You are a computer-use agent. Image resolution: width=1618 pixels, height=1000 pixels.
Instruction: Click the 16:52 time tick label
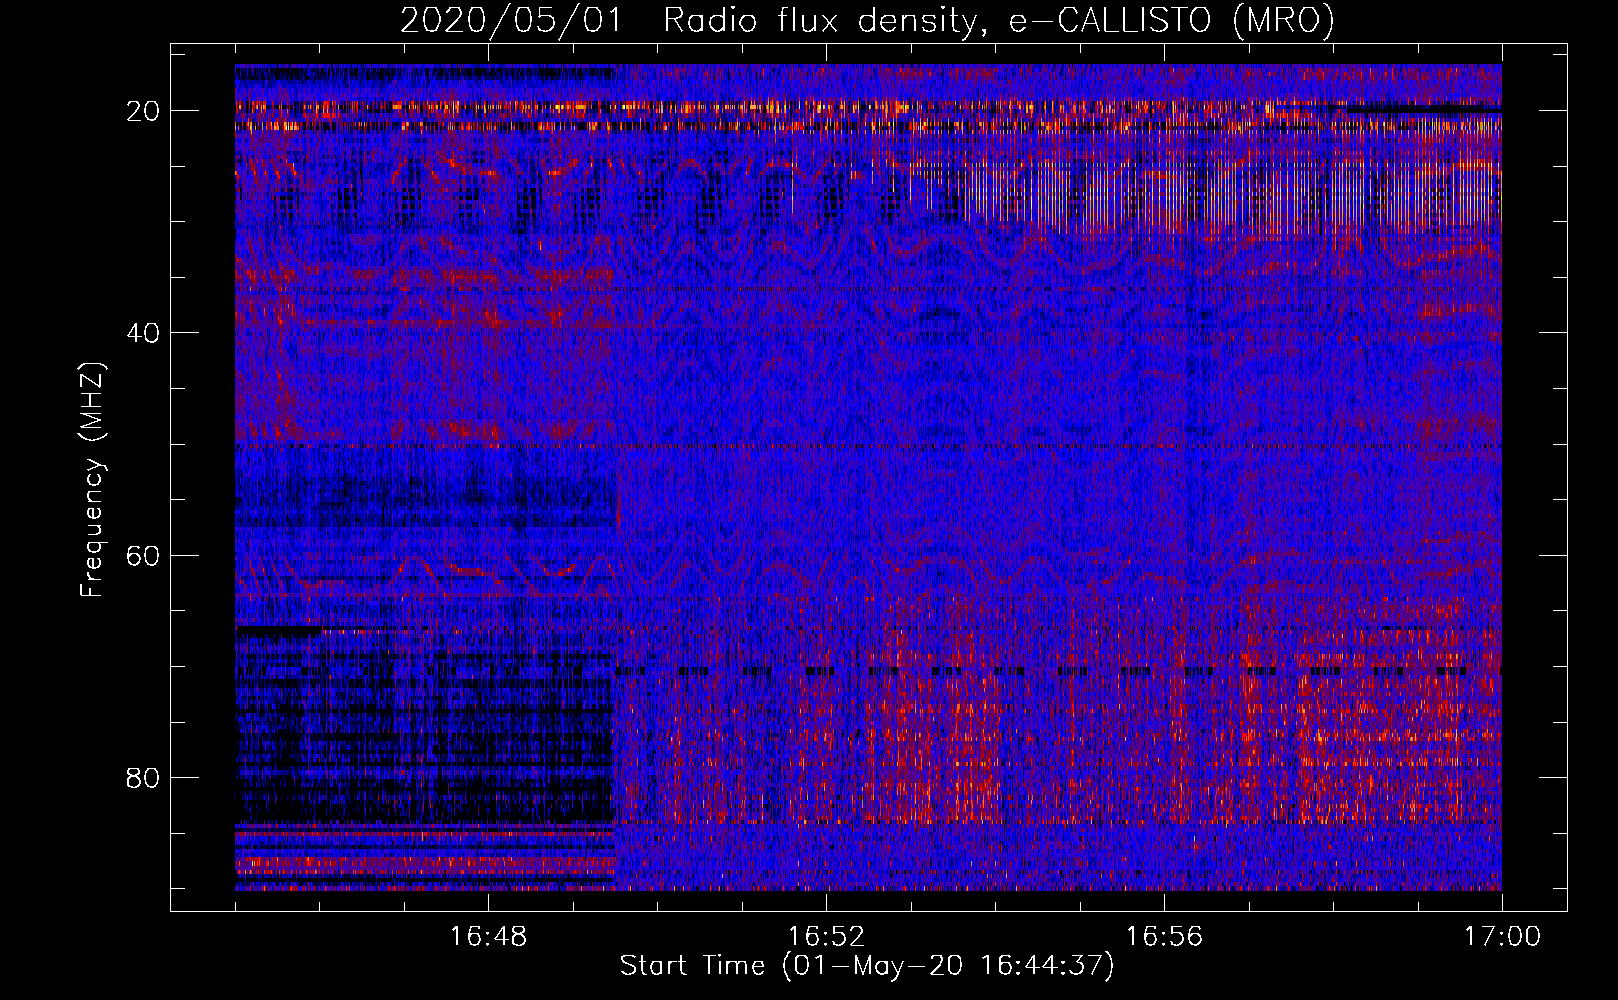tap(826, 937)
